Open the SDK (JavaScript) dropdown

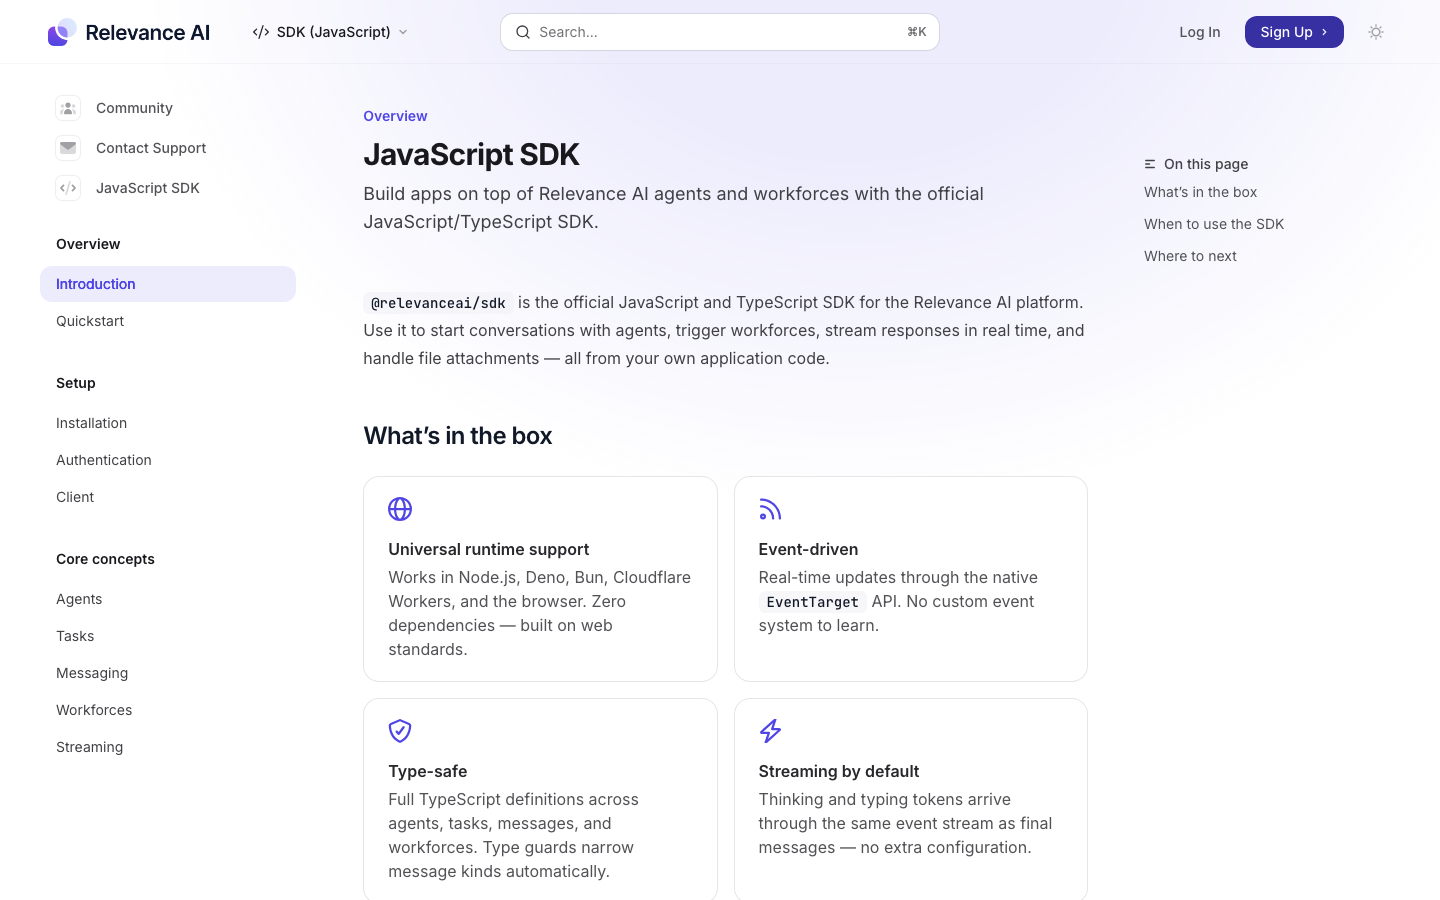click(330, 32)
